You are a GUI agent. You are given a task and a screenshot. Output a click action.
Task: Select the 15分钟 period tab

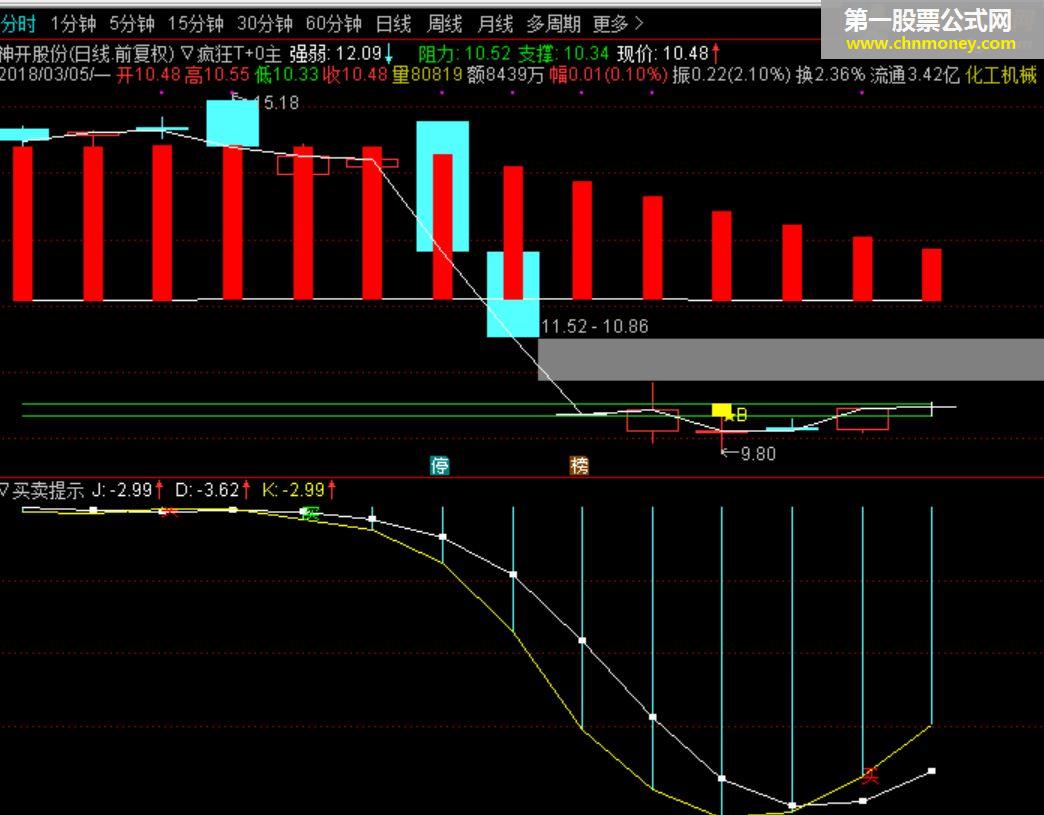tap(195, 25)
